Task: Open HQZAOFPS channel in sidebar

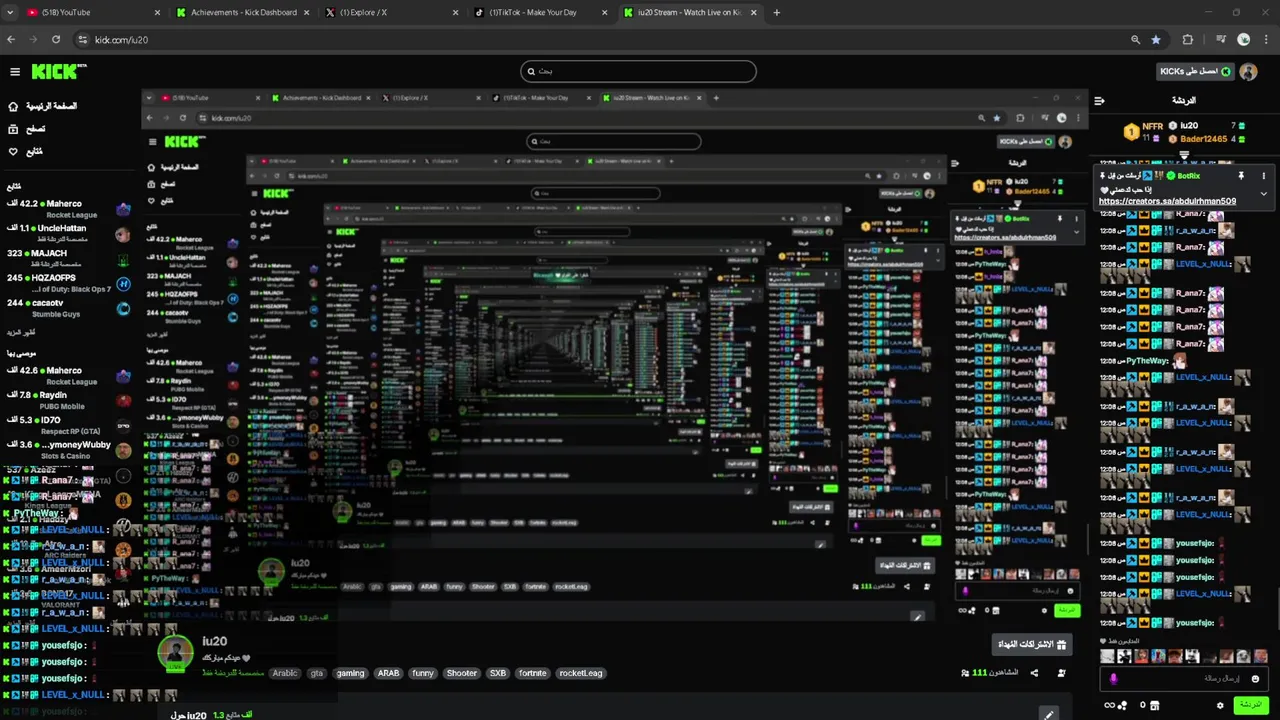Action: [66, 283]
